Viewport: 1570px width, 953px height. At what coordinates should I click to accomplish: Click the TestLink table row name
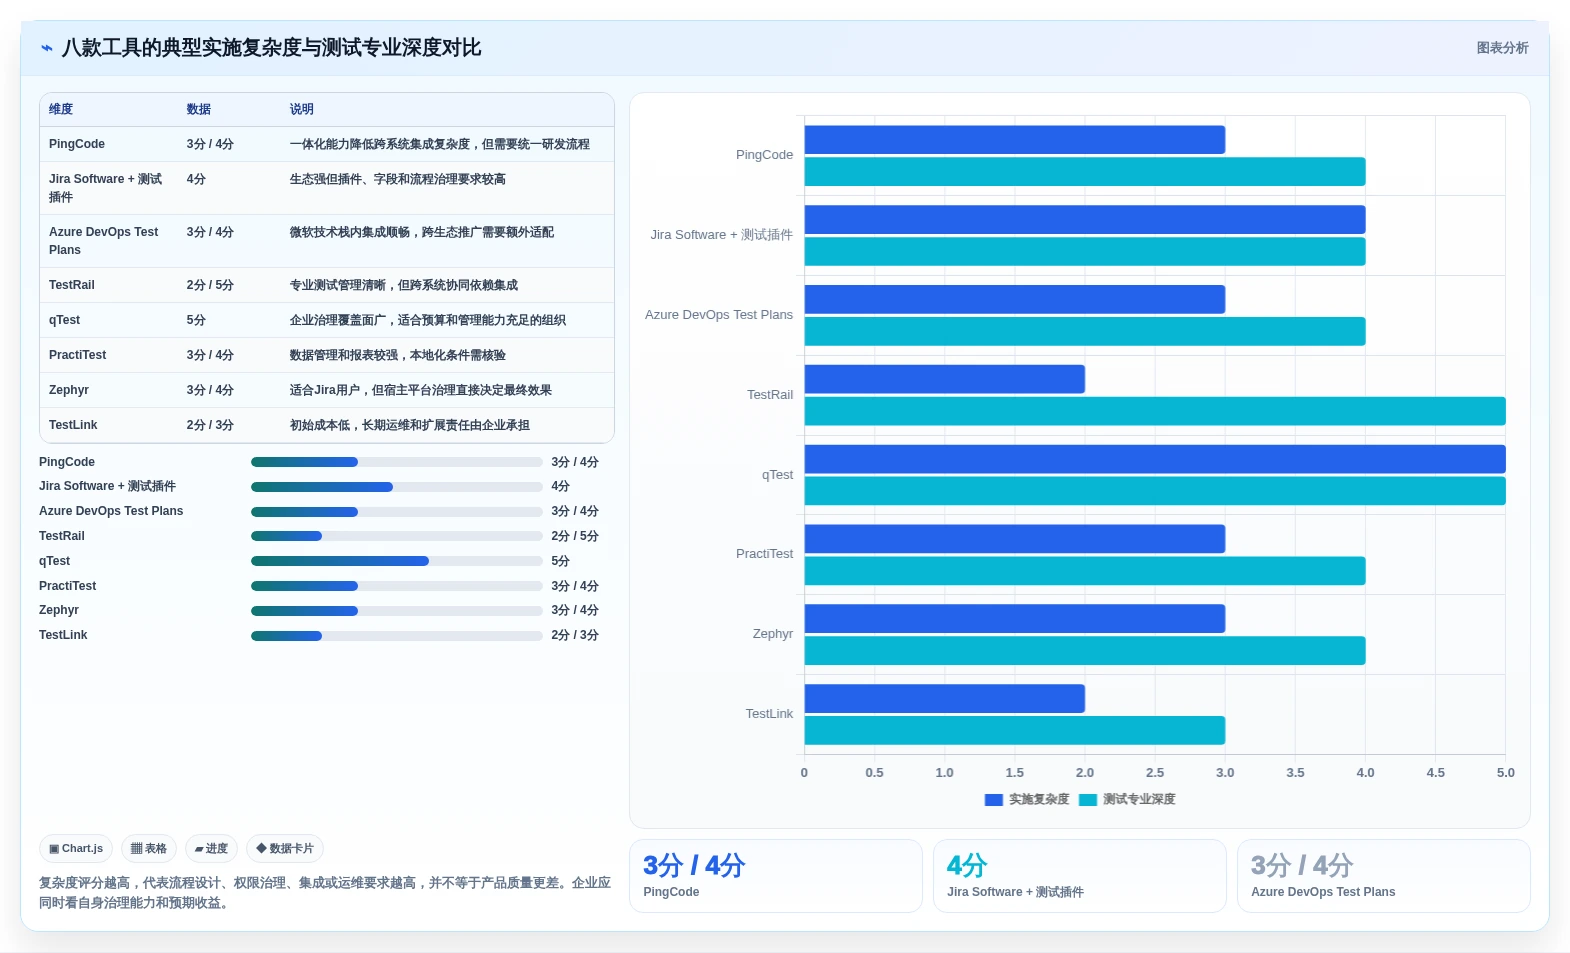pos(73,425)
